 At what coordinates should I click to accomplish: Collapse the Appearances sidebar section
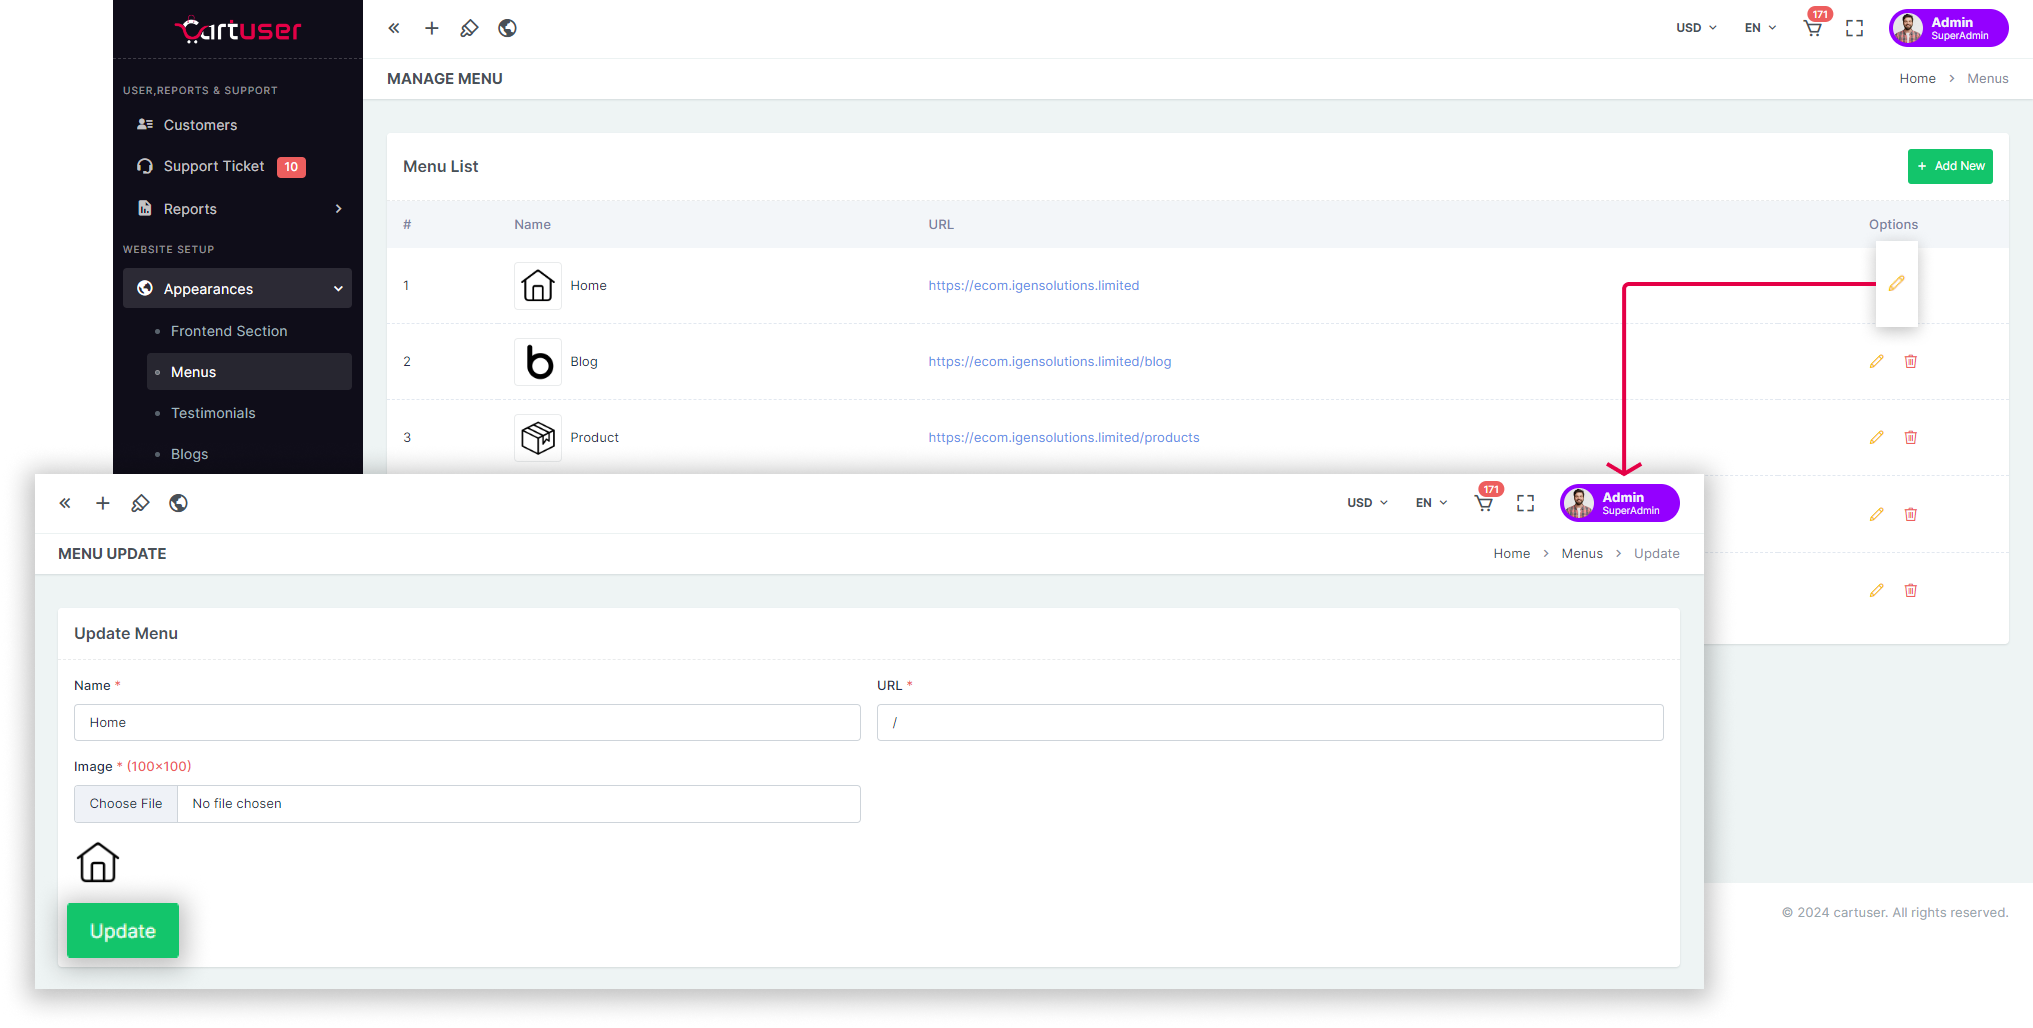click(x=237, y=288)
